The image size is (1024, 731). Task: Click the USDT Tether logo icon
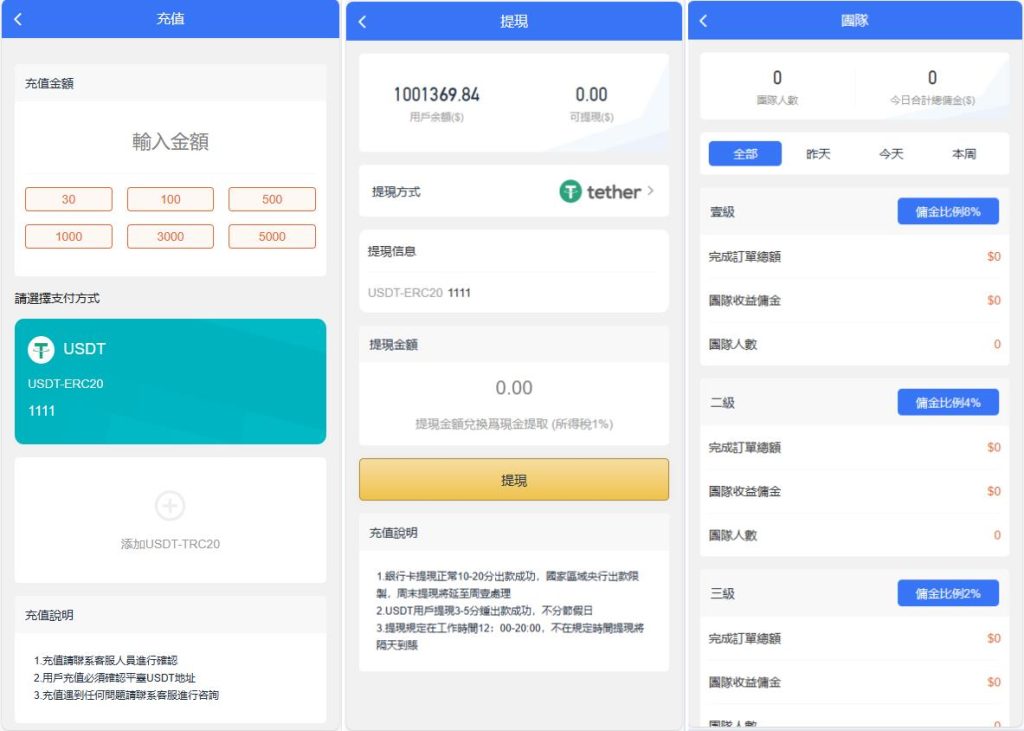[41, 349]
